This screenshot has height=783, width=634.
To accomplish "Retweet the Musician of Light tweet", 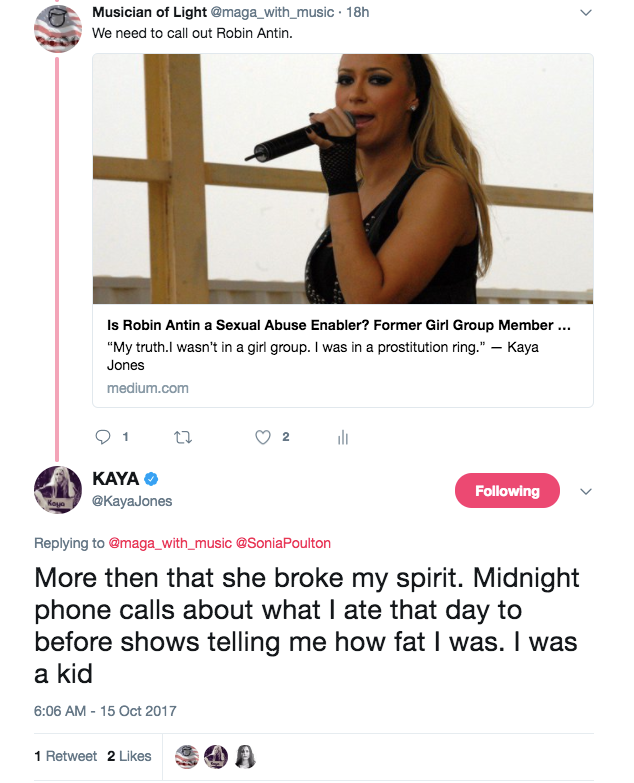I will point(183,438).
